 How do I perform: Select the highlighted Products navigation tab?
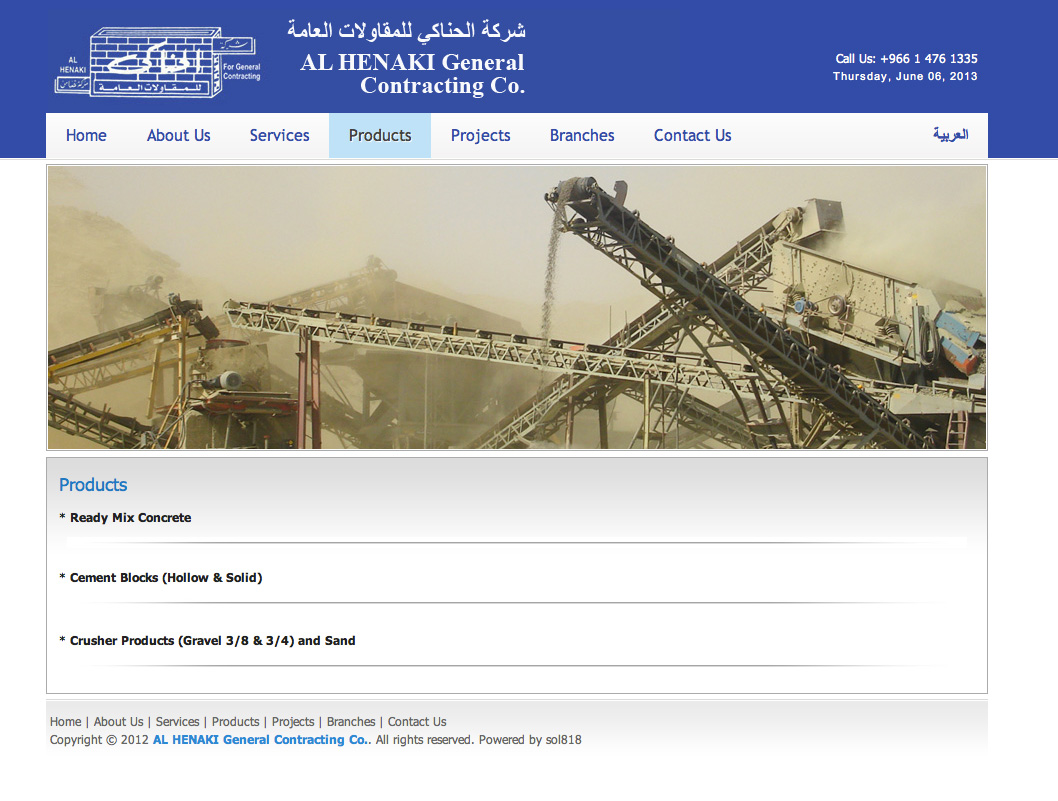[x=380, y=136]
